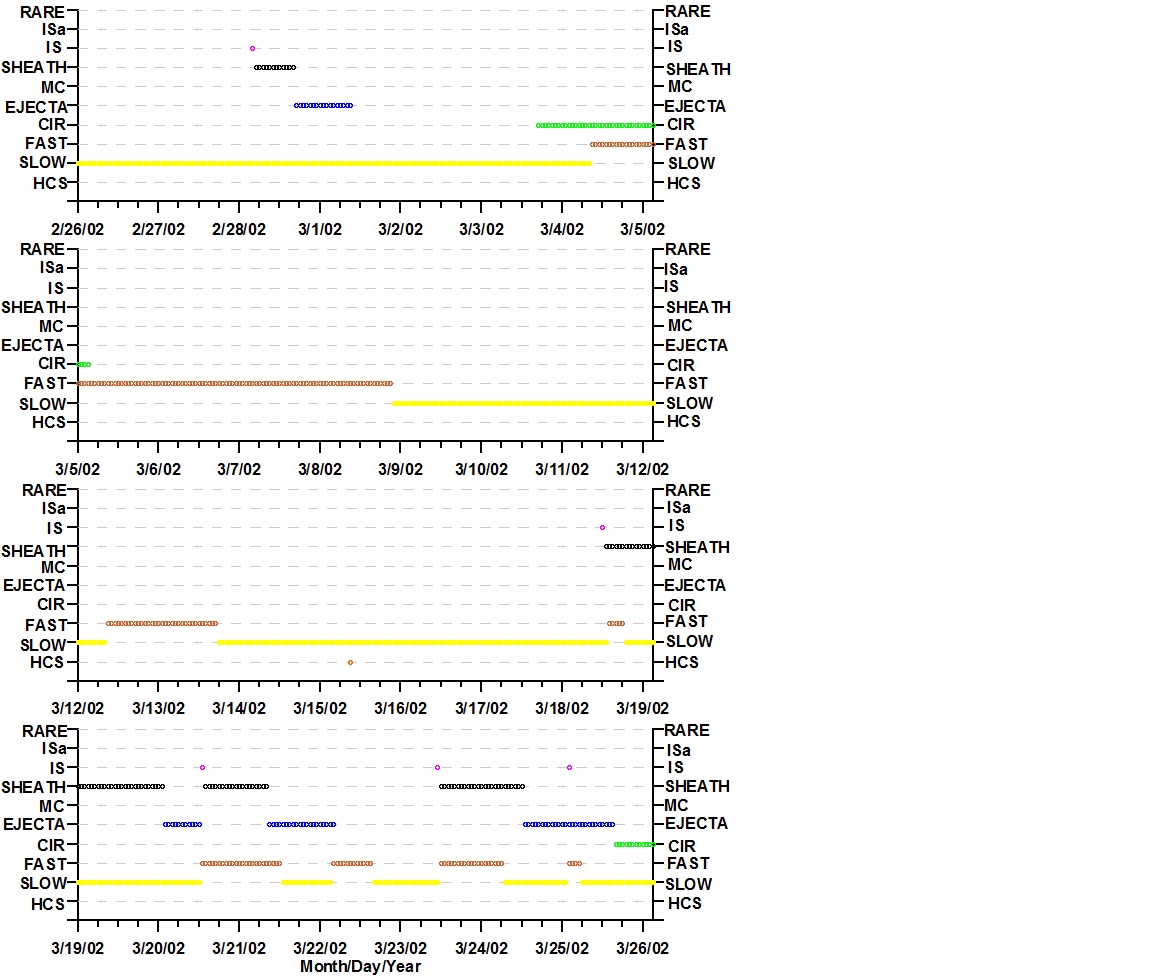Select blue EJECTA segment near 3/22/02
This screenshot has width=1154, height=976.
pos(302,824)
